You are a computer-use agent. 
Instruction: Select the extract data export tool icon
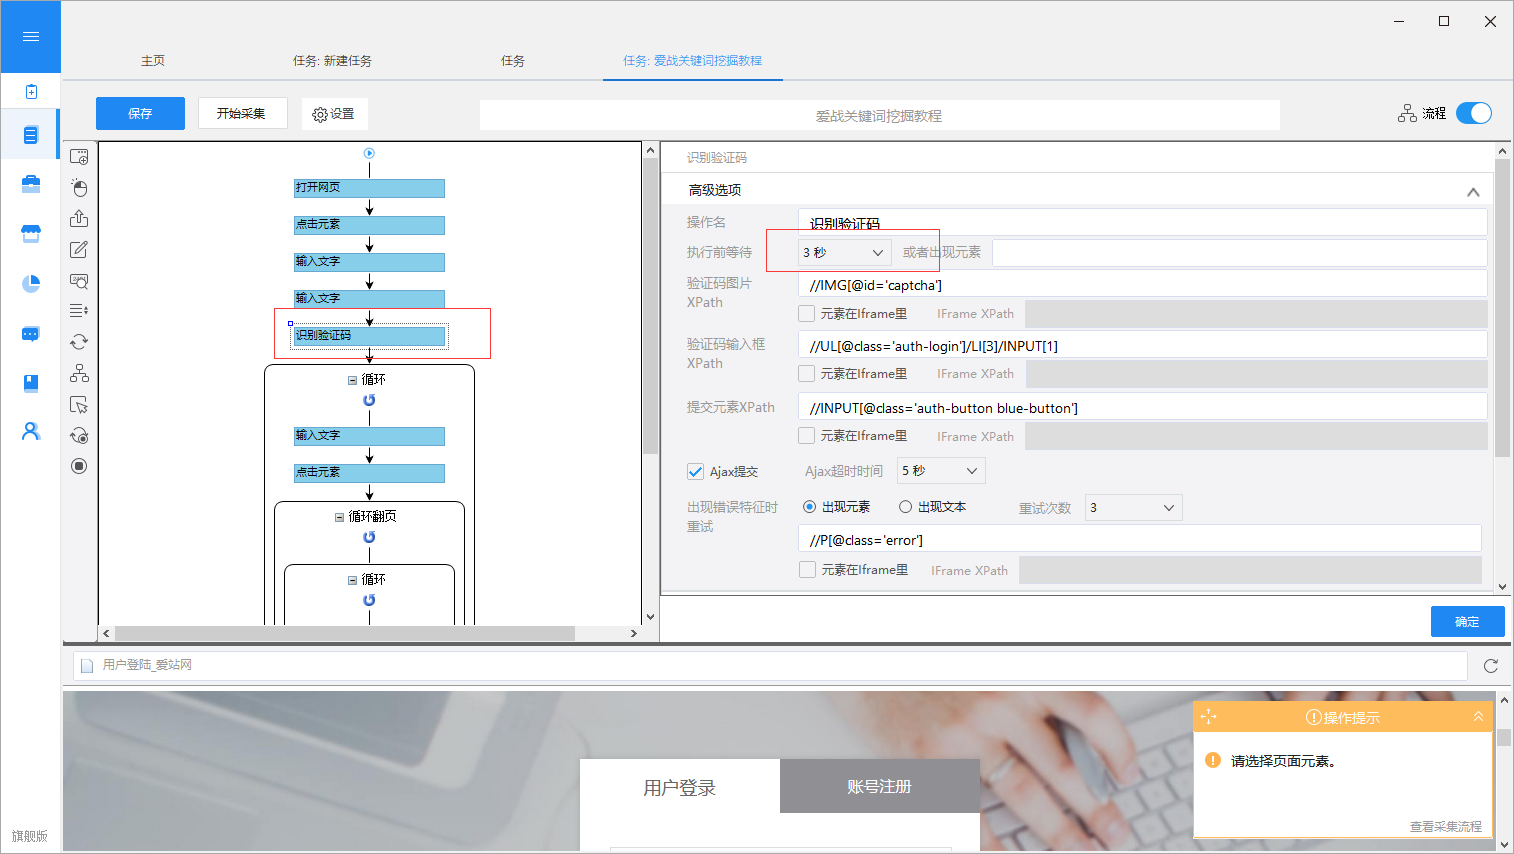coord(79,219)
